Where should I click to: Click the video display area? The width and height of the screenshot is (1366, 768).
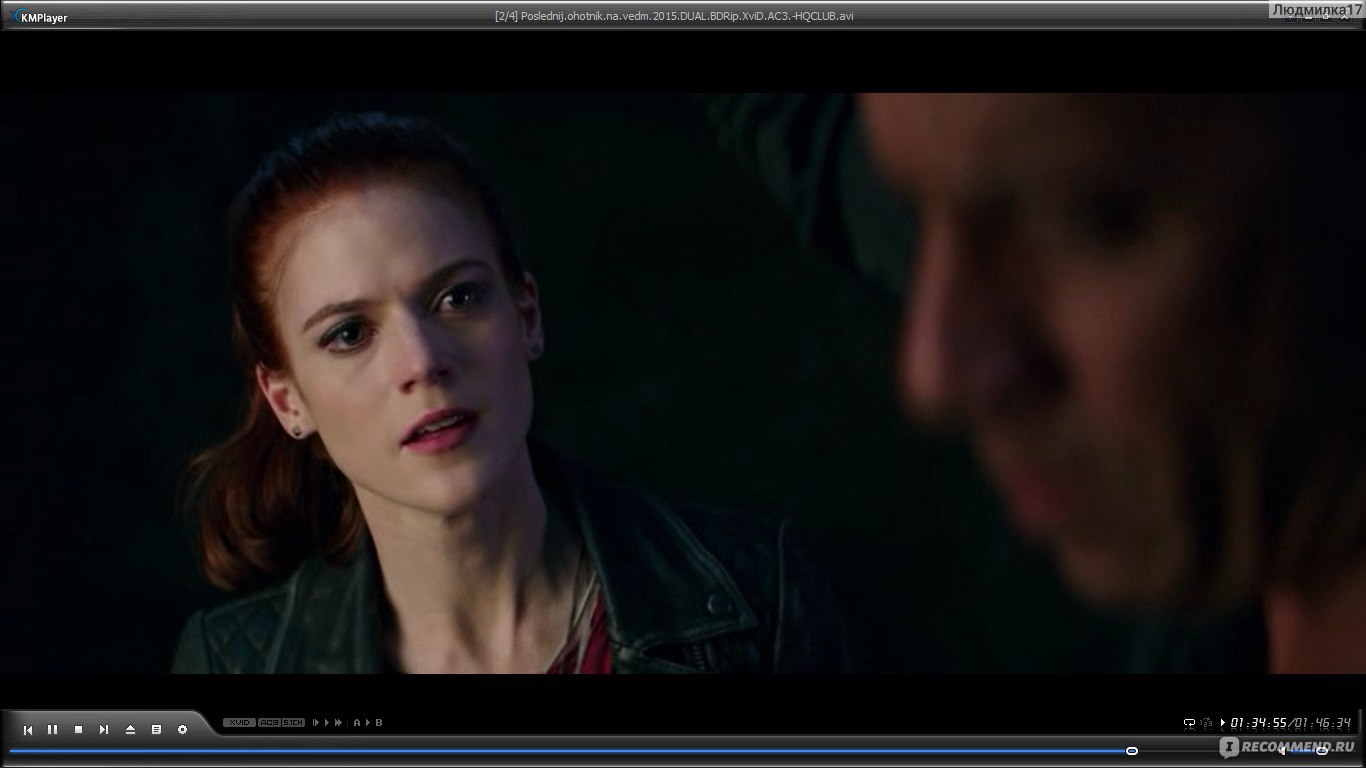click(x=683, y=383)
